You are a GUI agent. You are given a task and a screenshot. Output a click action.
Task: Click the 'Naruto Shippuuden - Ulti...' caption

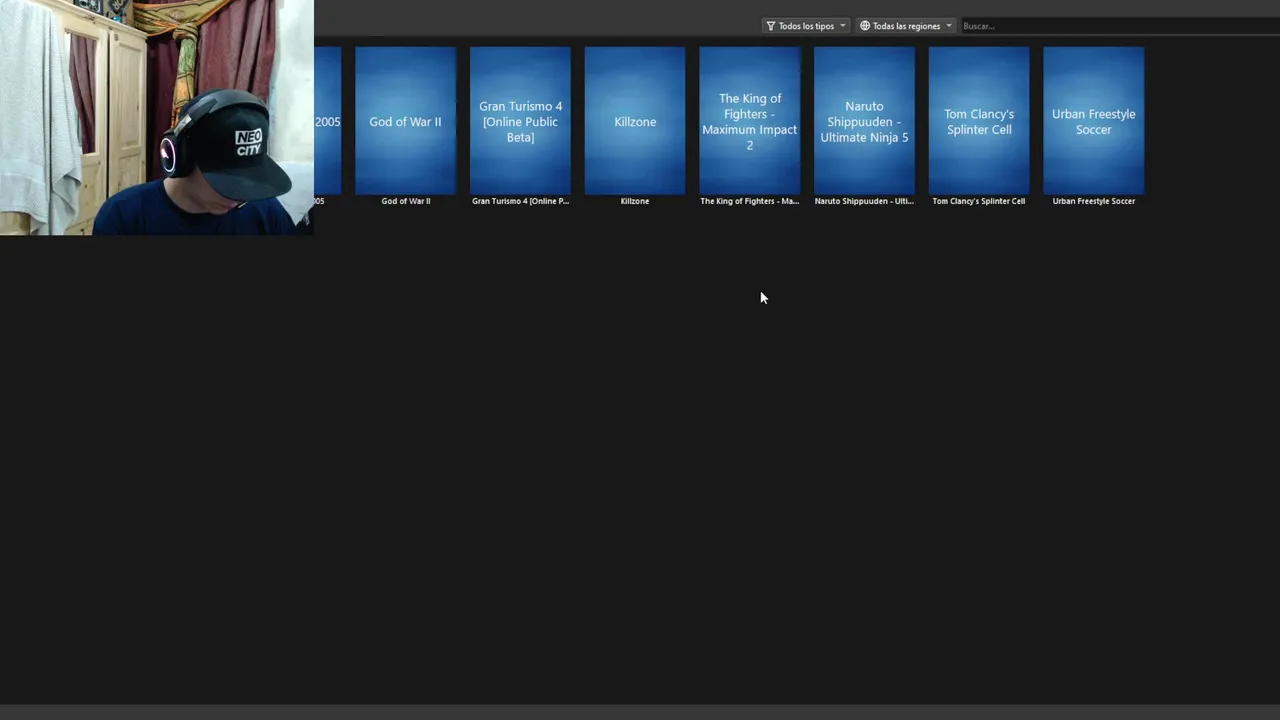(864, 201)
